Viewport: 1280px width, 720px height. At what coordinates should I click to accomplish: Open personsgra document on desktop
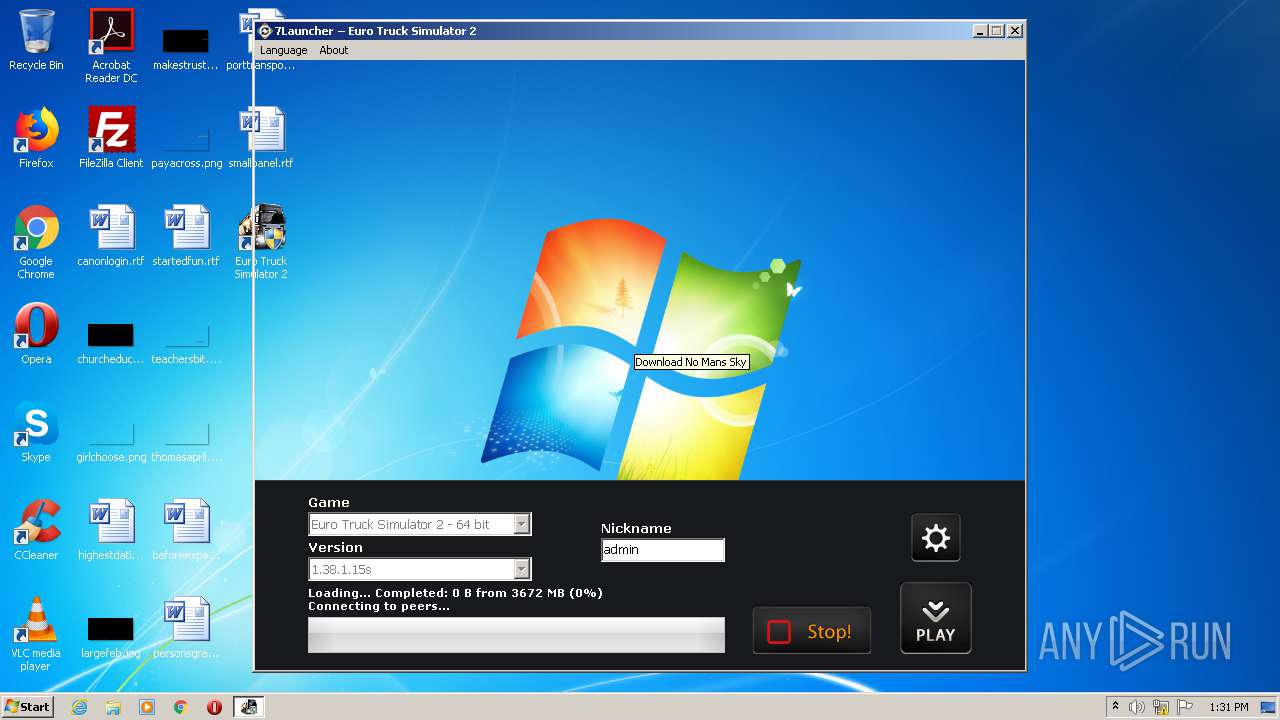186,628
